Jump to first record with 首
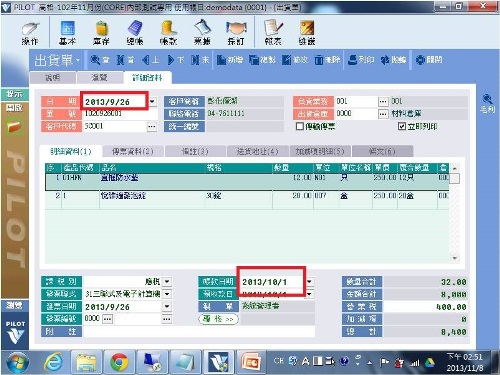This screenshot has width=500, height=375. point(126,60)
